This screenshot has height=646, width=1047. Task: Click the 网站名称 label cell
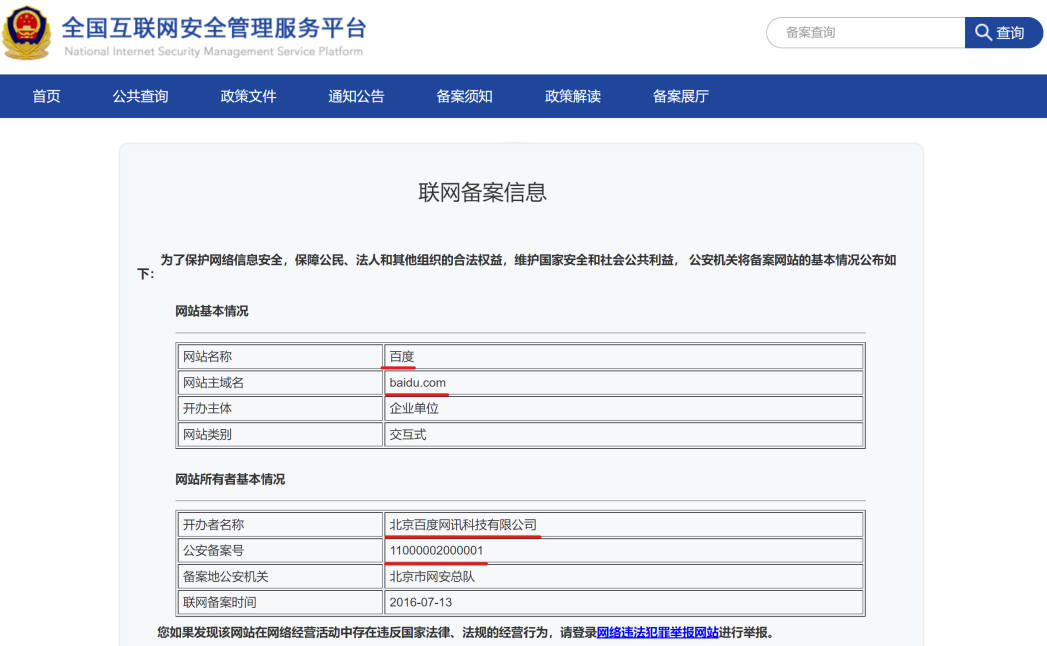(280, 357)
